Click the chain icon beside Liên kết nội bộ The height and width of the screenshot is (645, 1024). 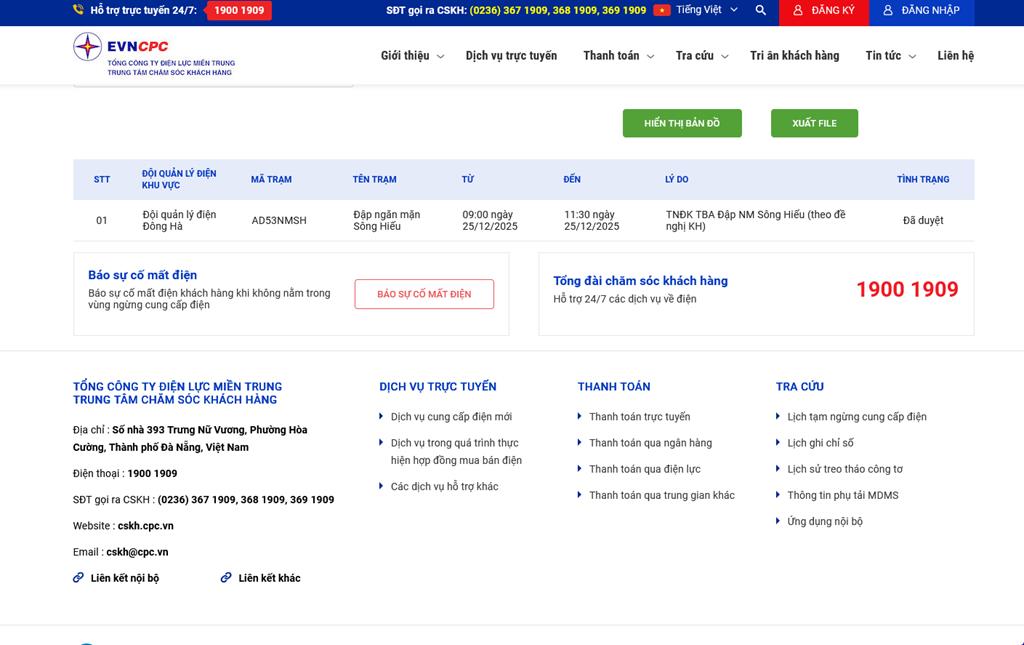pyautogui.click(x=78, y=578)
